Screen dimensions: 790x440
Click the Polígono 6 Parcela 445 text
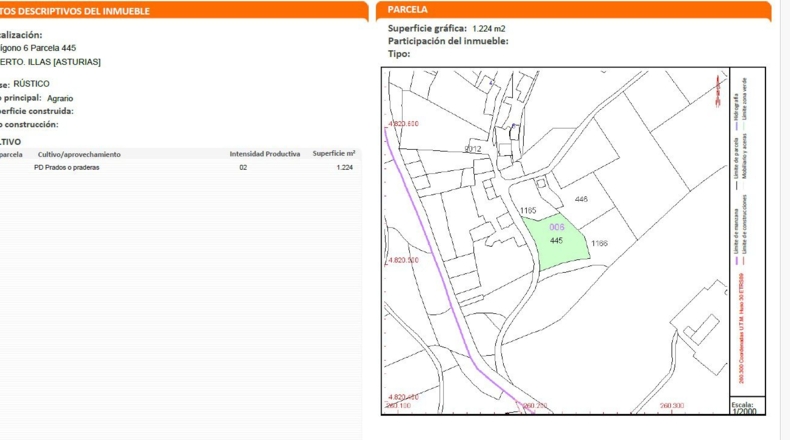38,48
